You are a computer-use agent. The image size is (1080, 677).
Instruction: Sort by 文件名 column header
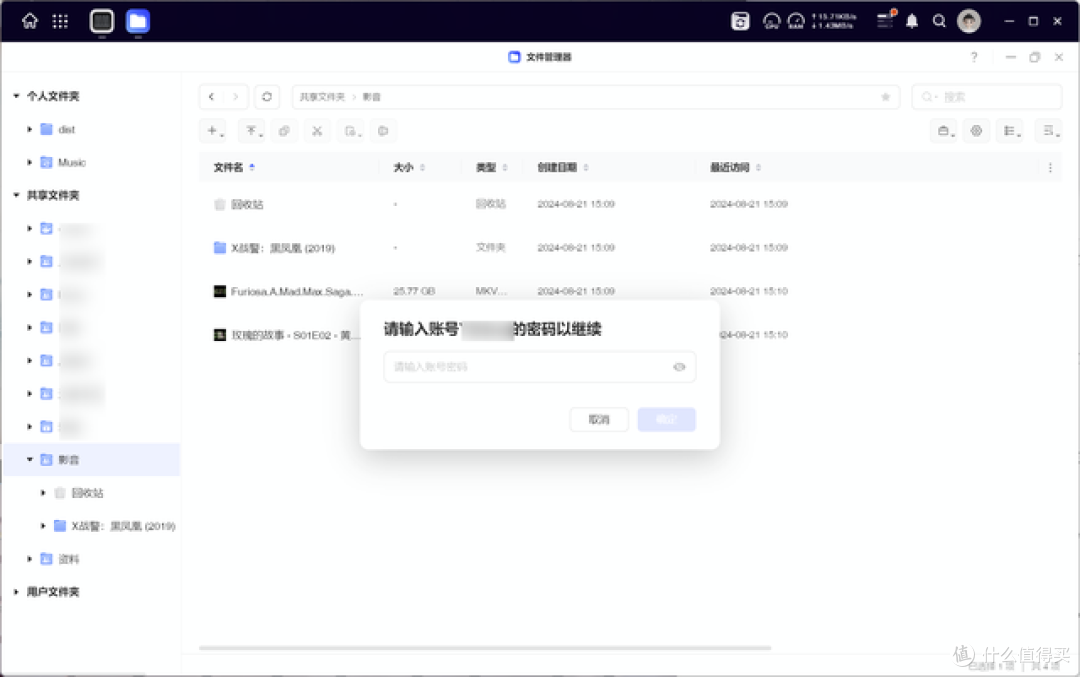point(228,167)
